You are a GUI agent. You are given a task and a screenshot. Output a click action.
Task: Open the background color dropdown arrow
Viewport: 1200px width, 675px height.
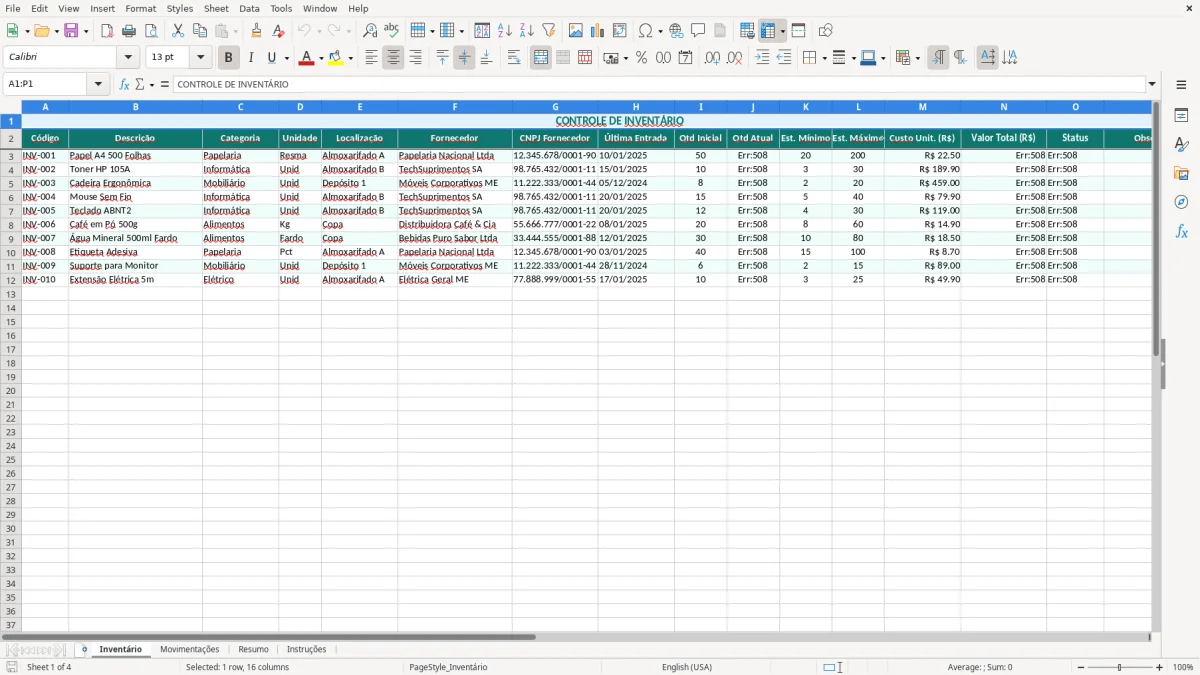(350, 58)
